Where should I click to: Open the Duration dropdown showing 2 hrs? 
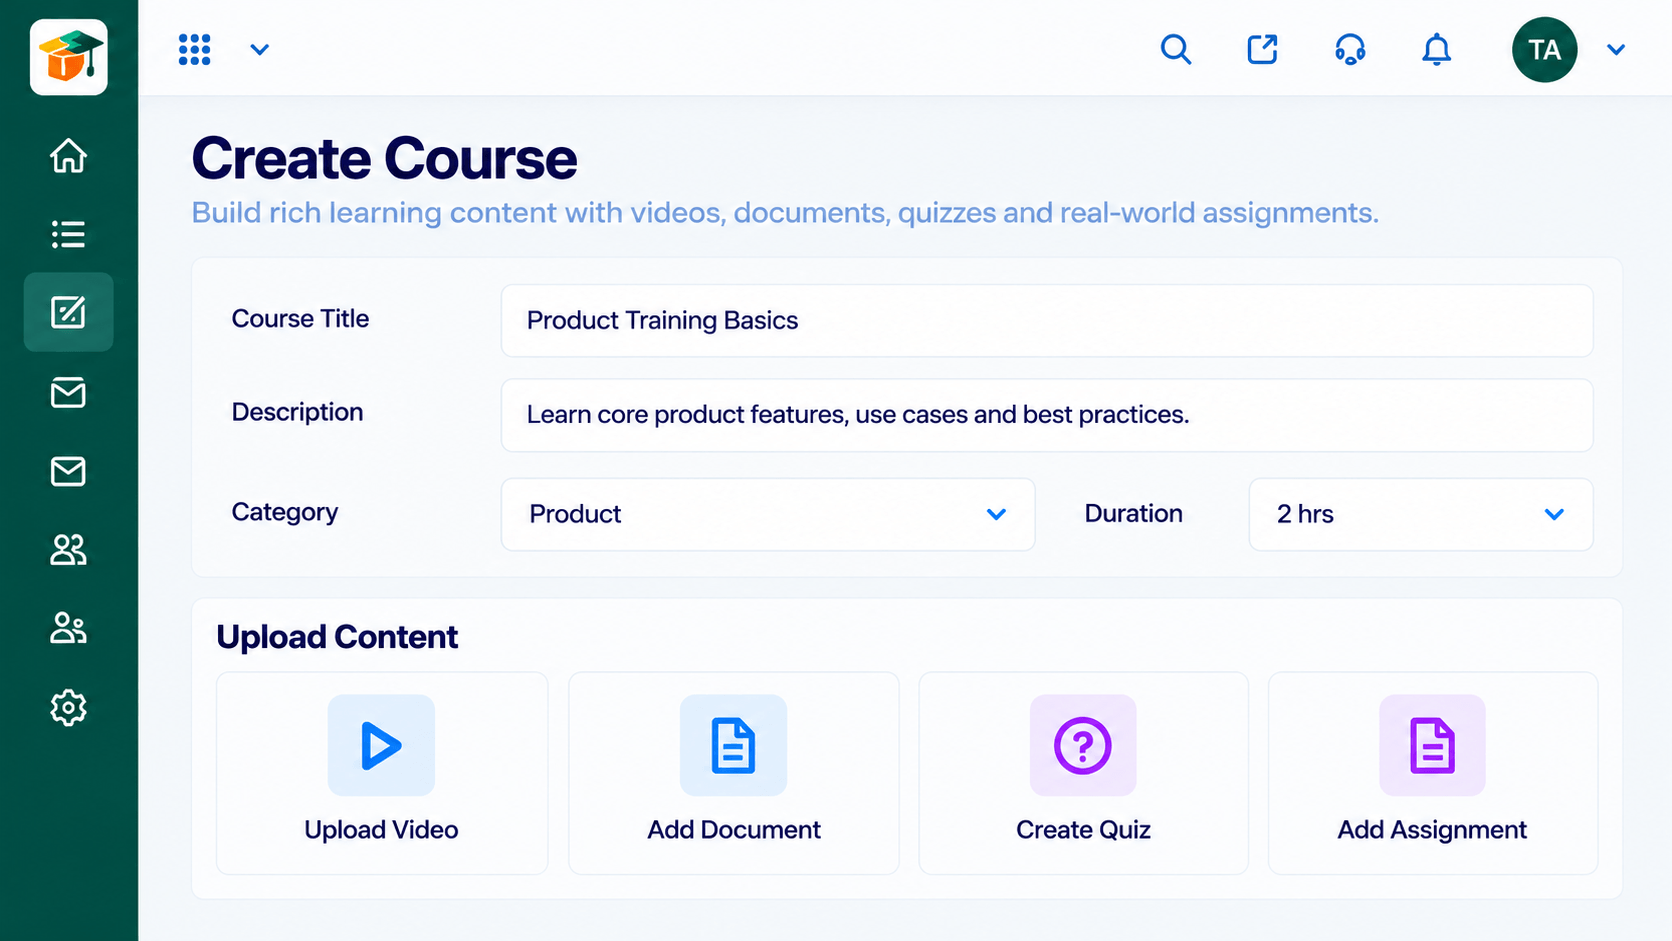1420,514
